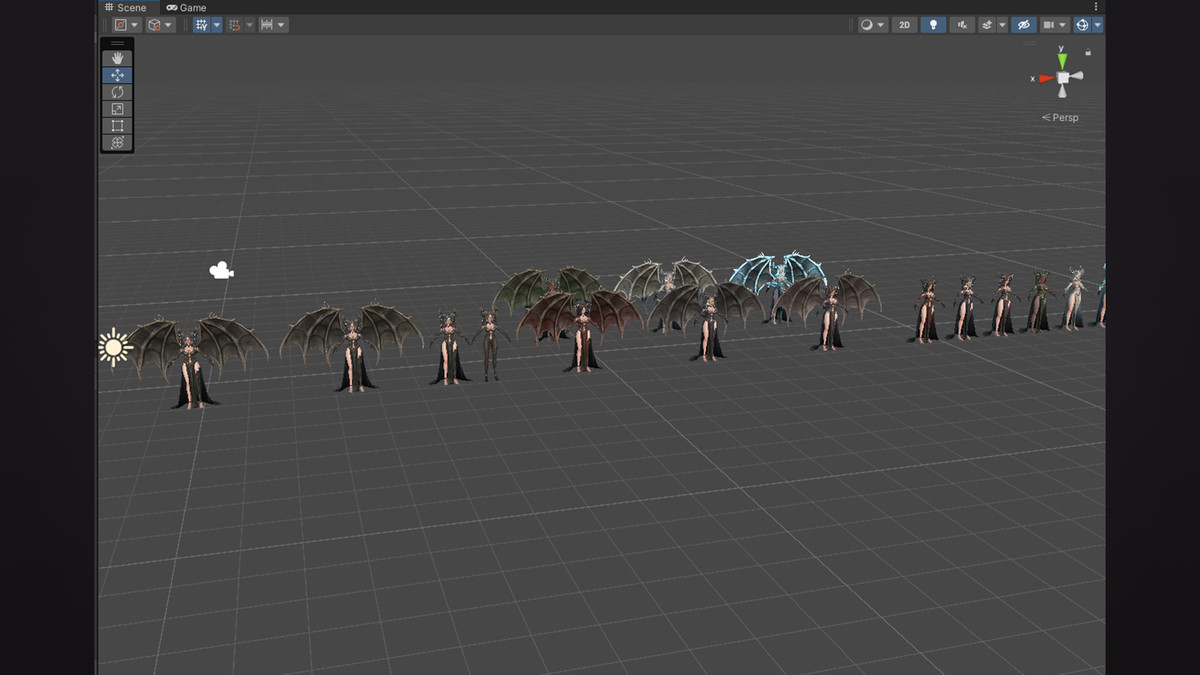The image size is (1200, 675).
Task: Click the sun directional light gizmo
Action: pyautogui.click(x=115, y=348)
